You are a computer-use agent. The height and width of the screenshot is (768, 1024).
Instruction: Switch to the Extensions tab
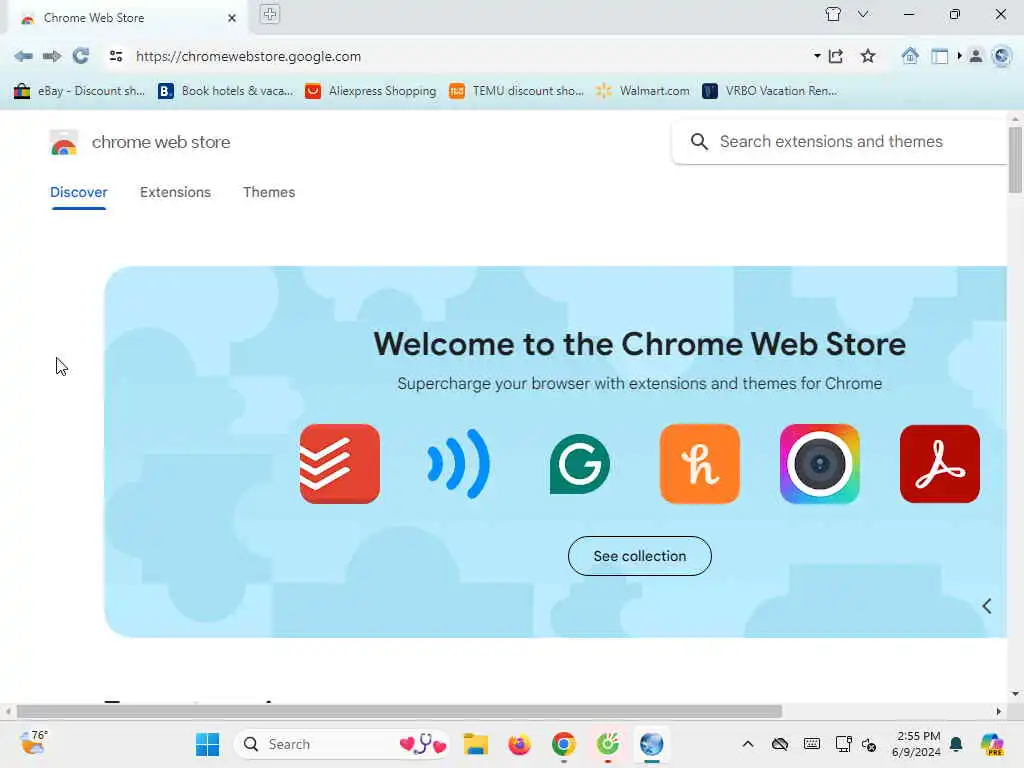[x=175, y=192]
